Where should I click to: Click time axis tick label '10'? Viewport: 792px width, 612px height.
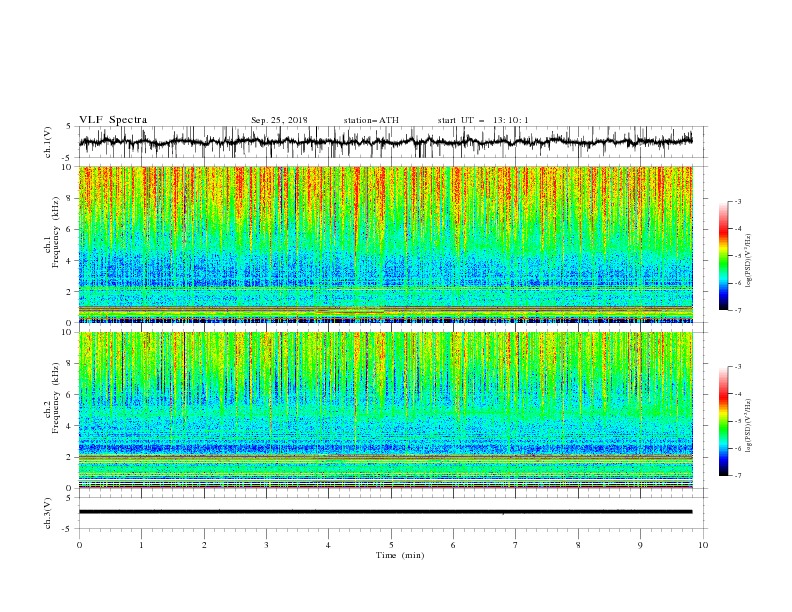coord(703,545)
